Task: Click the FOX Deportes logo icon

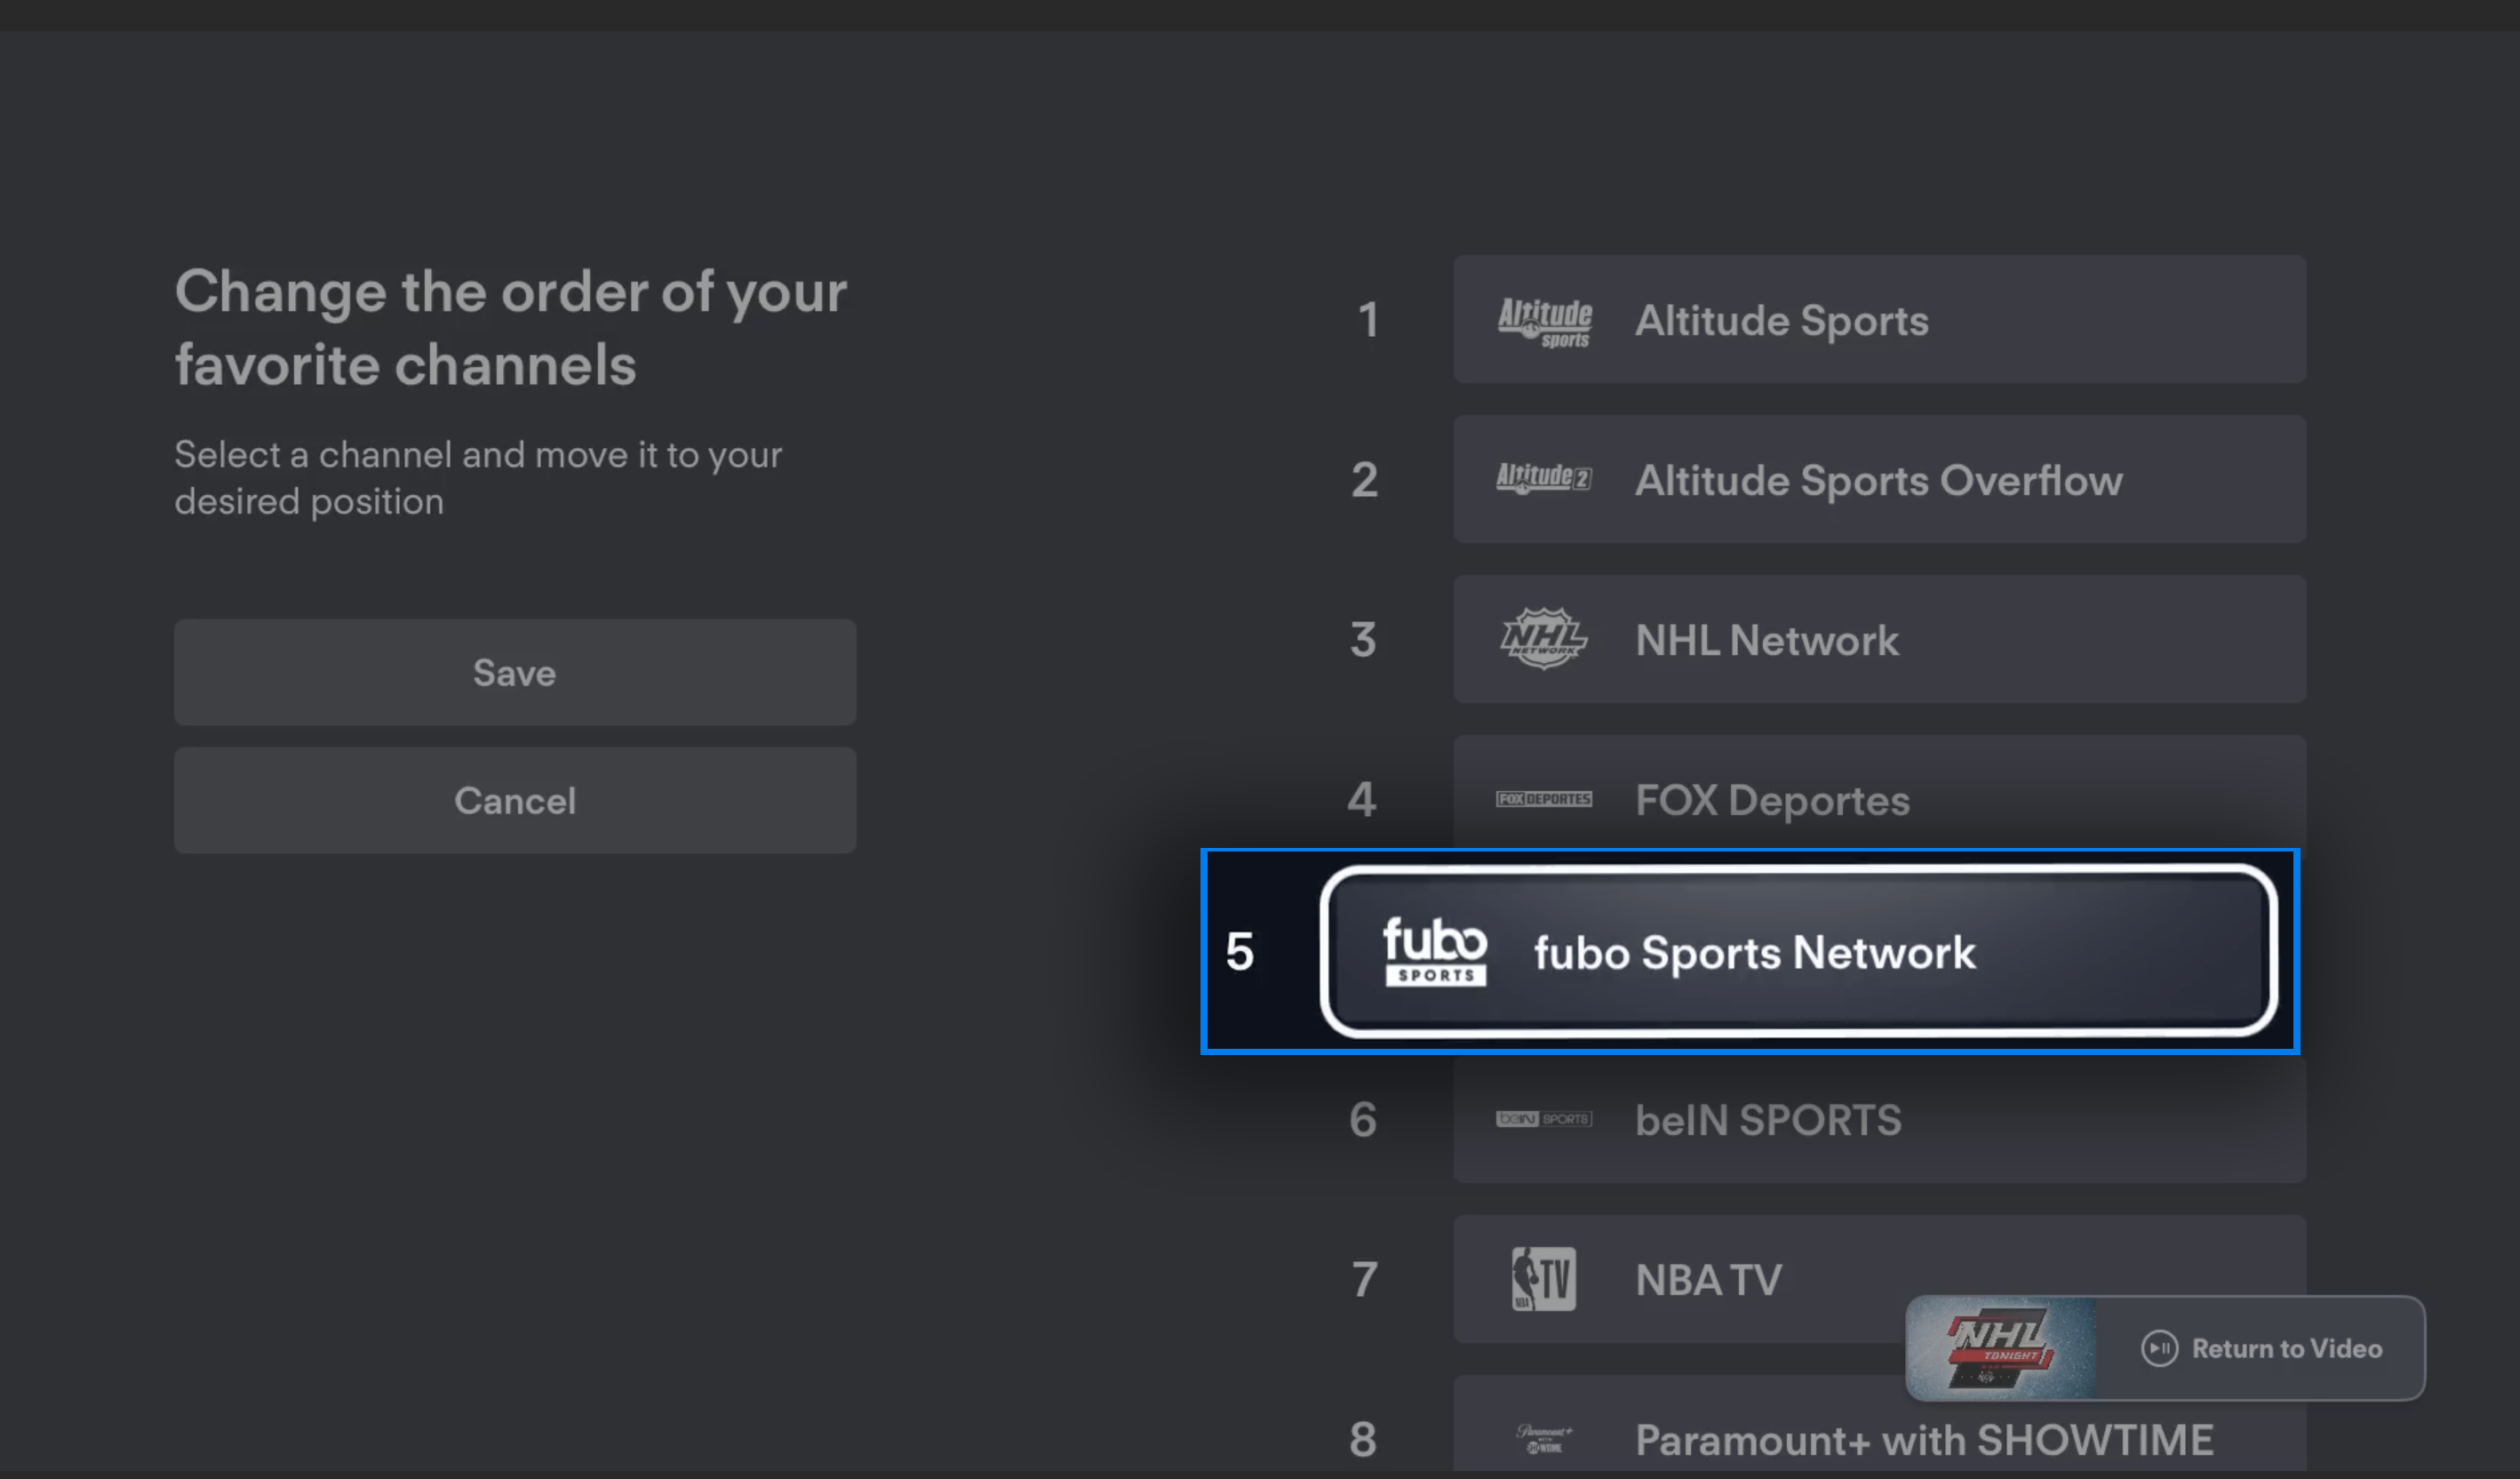Action: [x=1544, y=799]
